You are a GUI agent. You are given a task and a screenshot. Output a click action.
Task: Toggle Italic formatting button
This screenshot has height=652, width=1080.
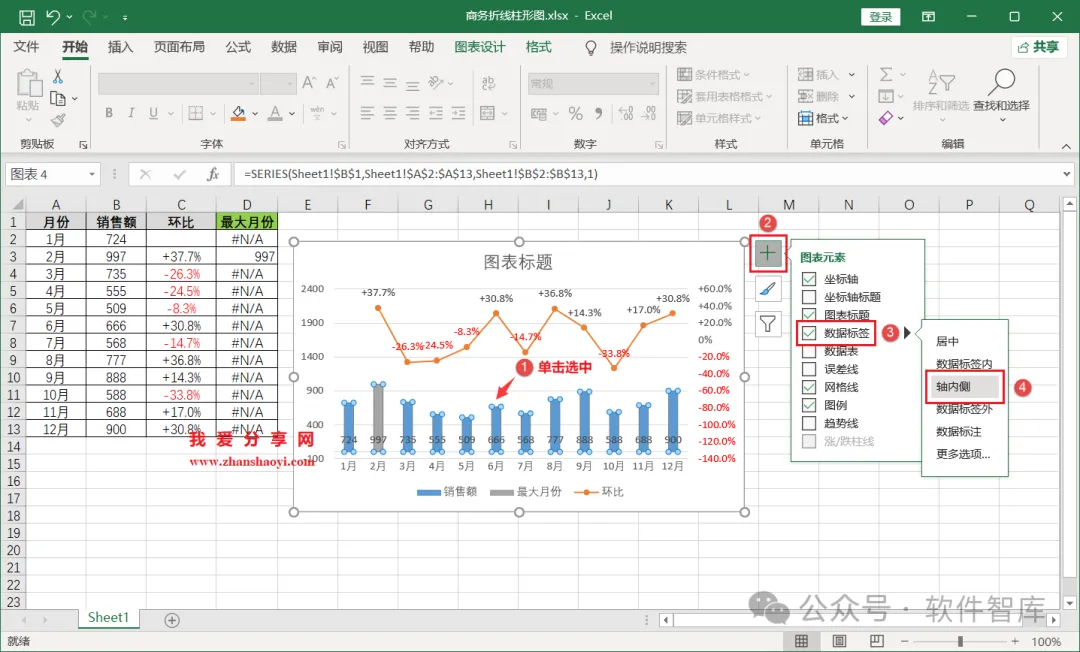(131, 113)
